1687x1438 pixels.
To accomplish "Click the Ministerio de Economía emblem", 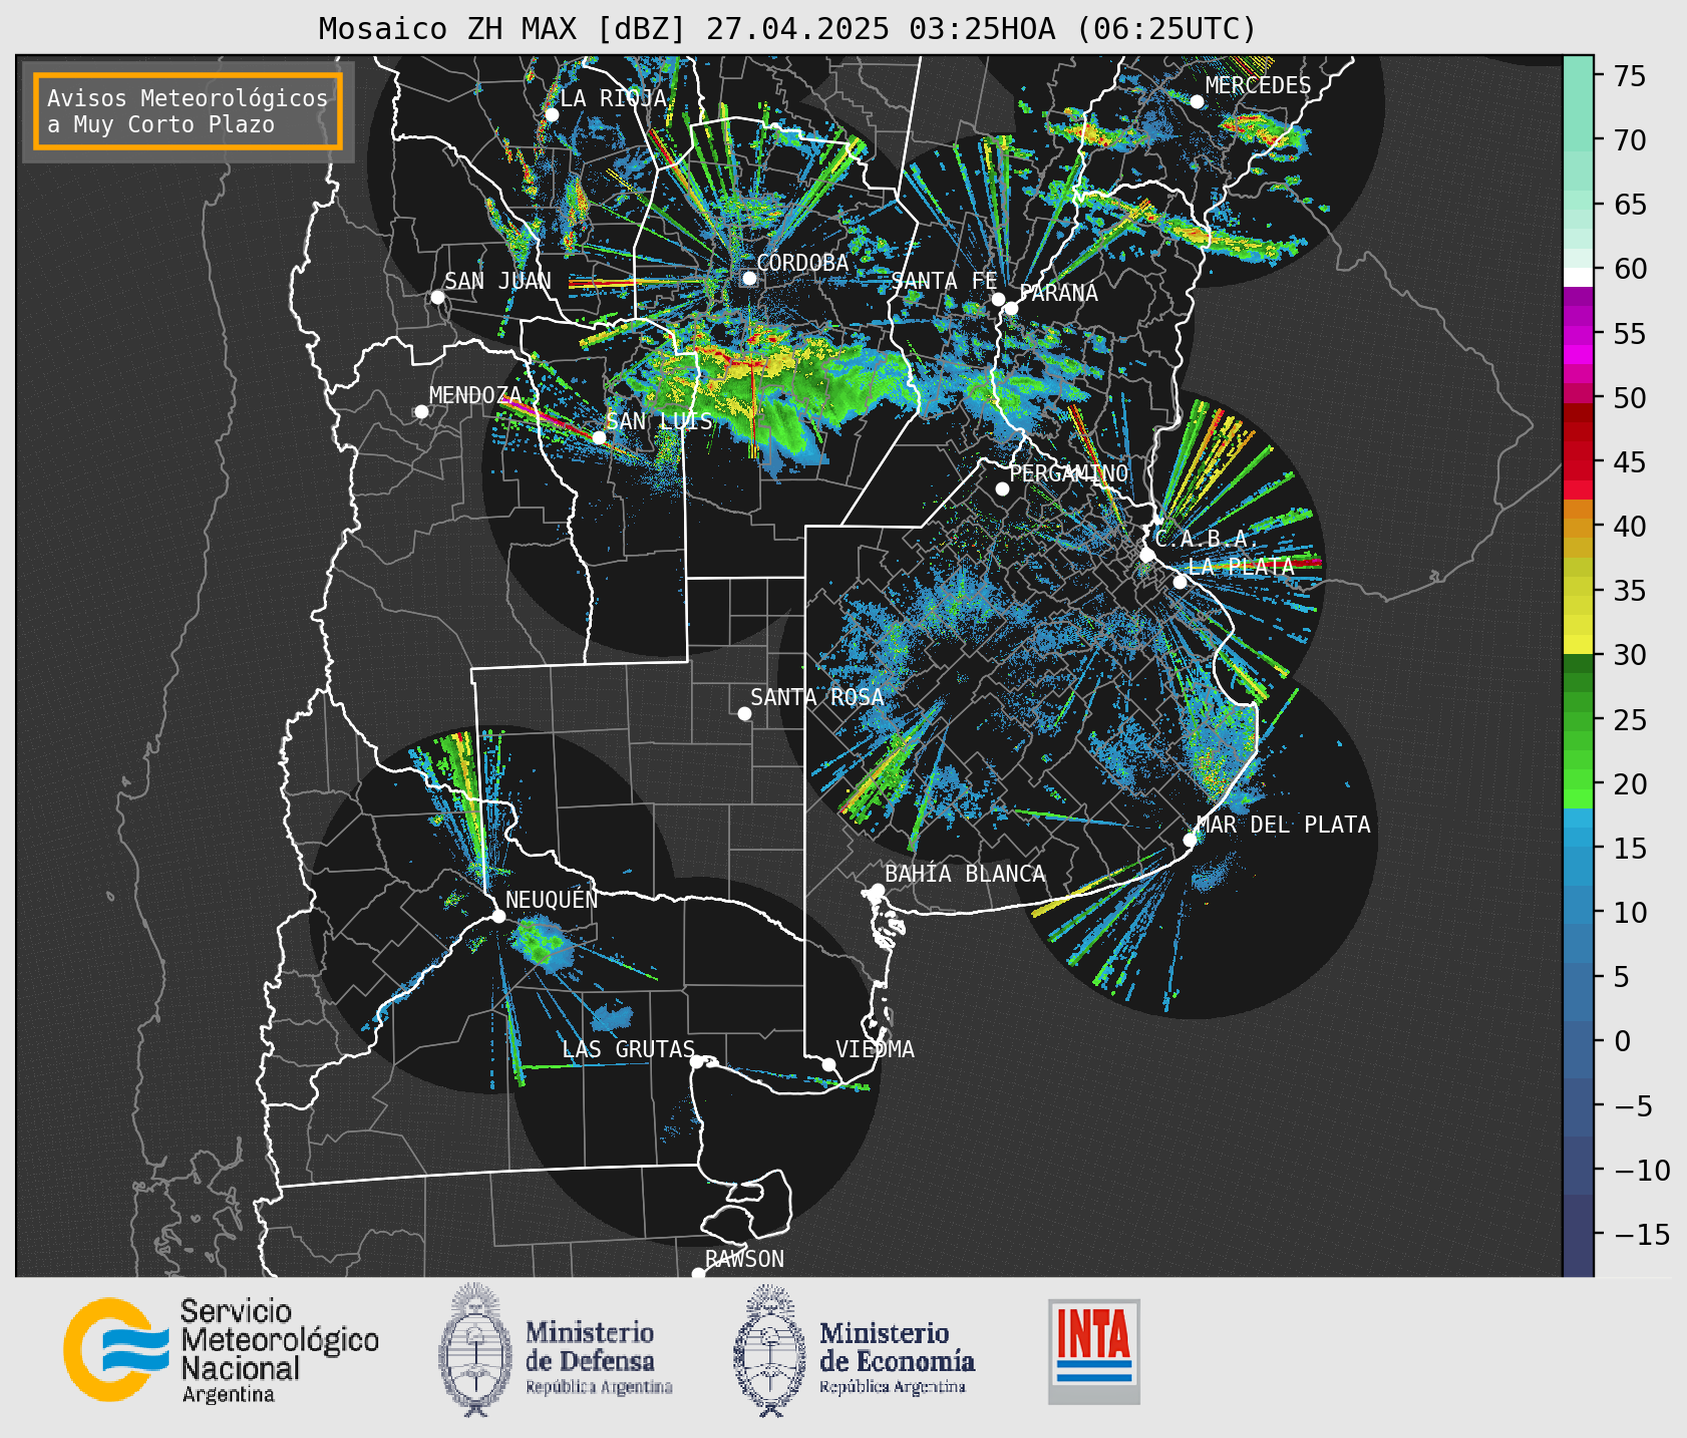I will 769,1349.
